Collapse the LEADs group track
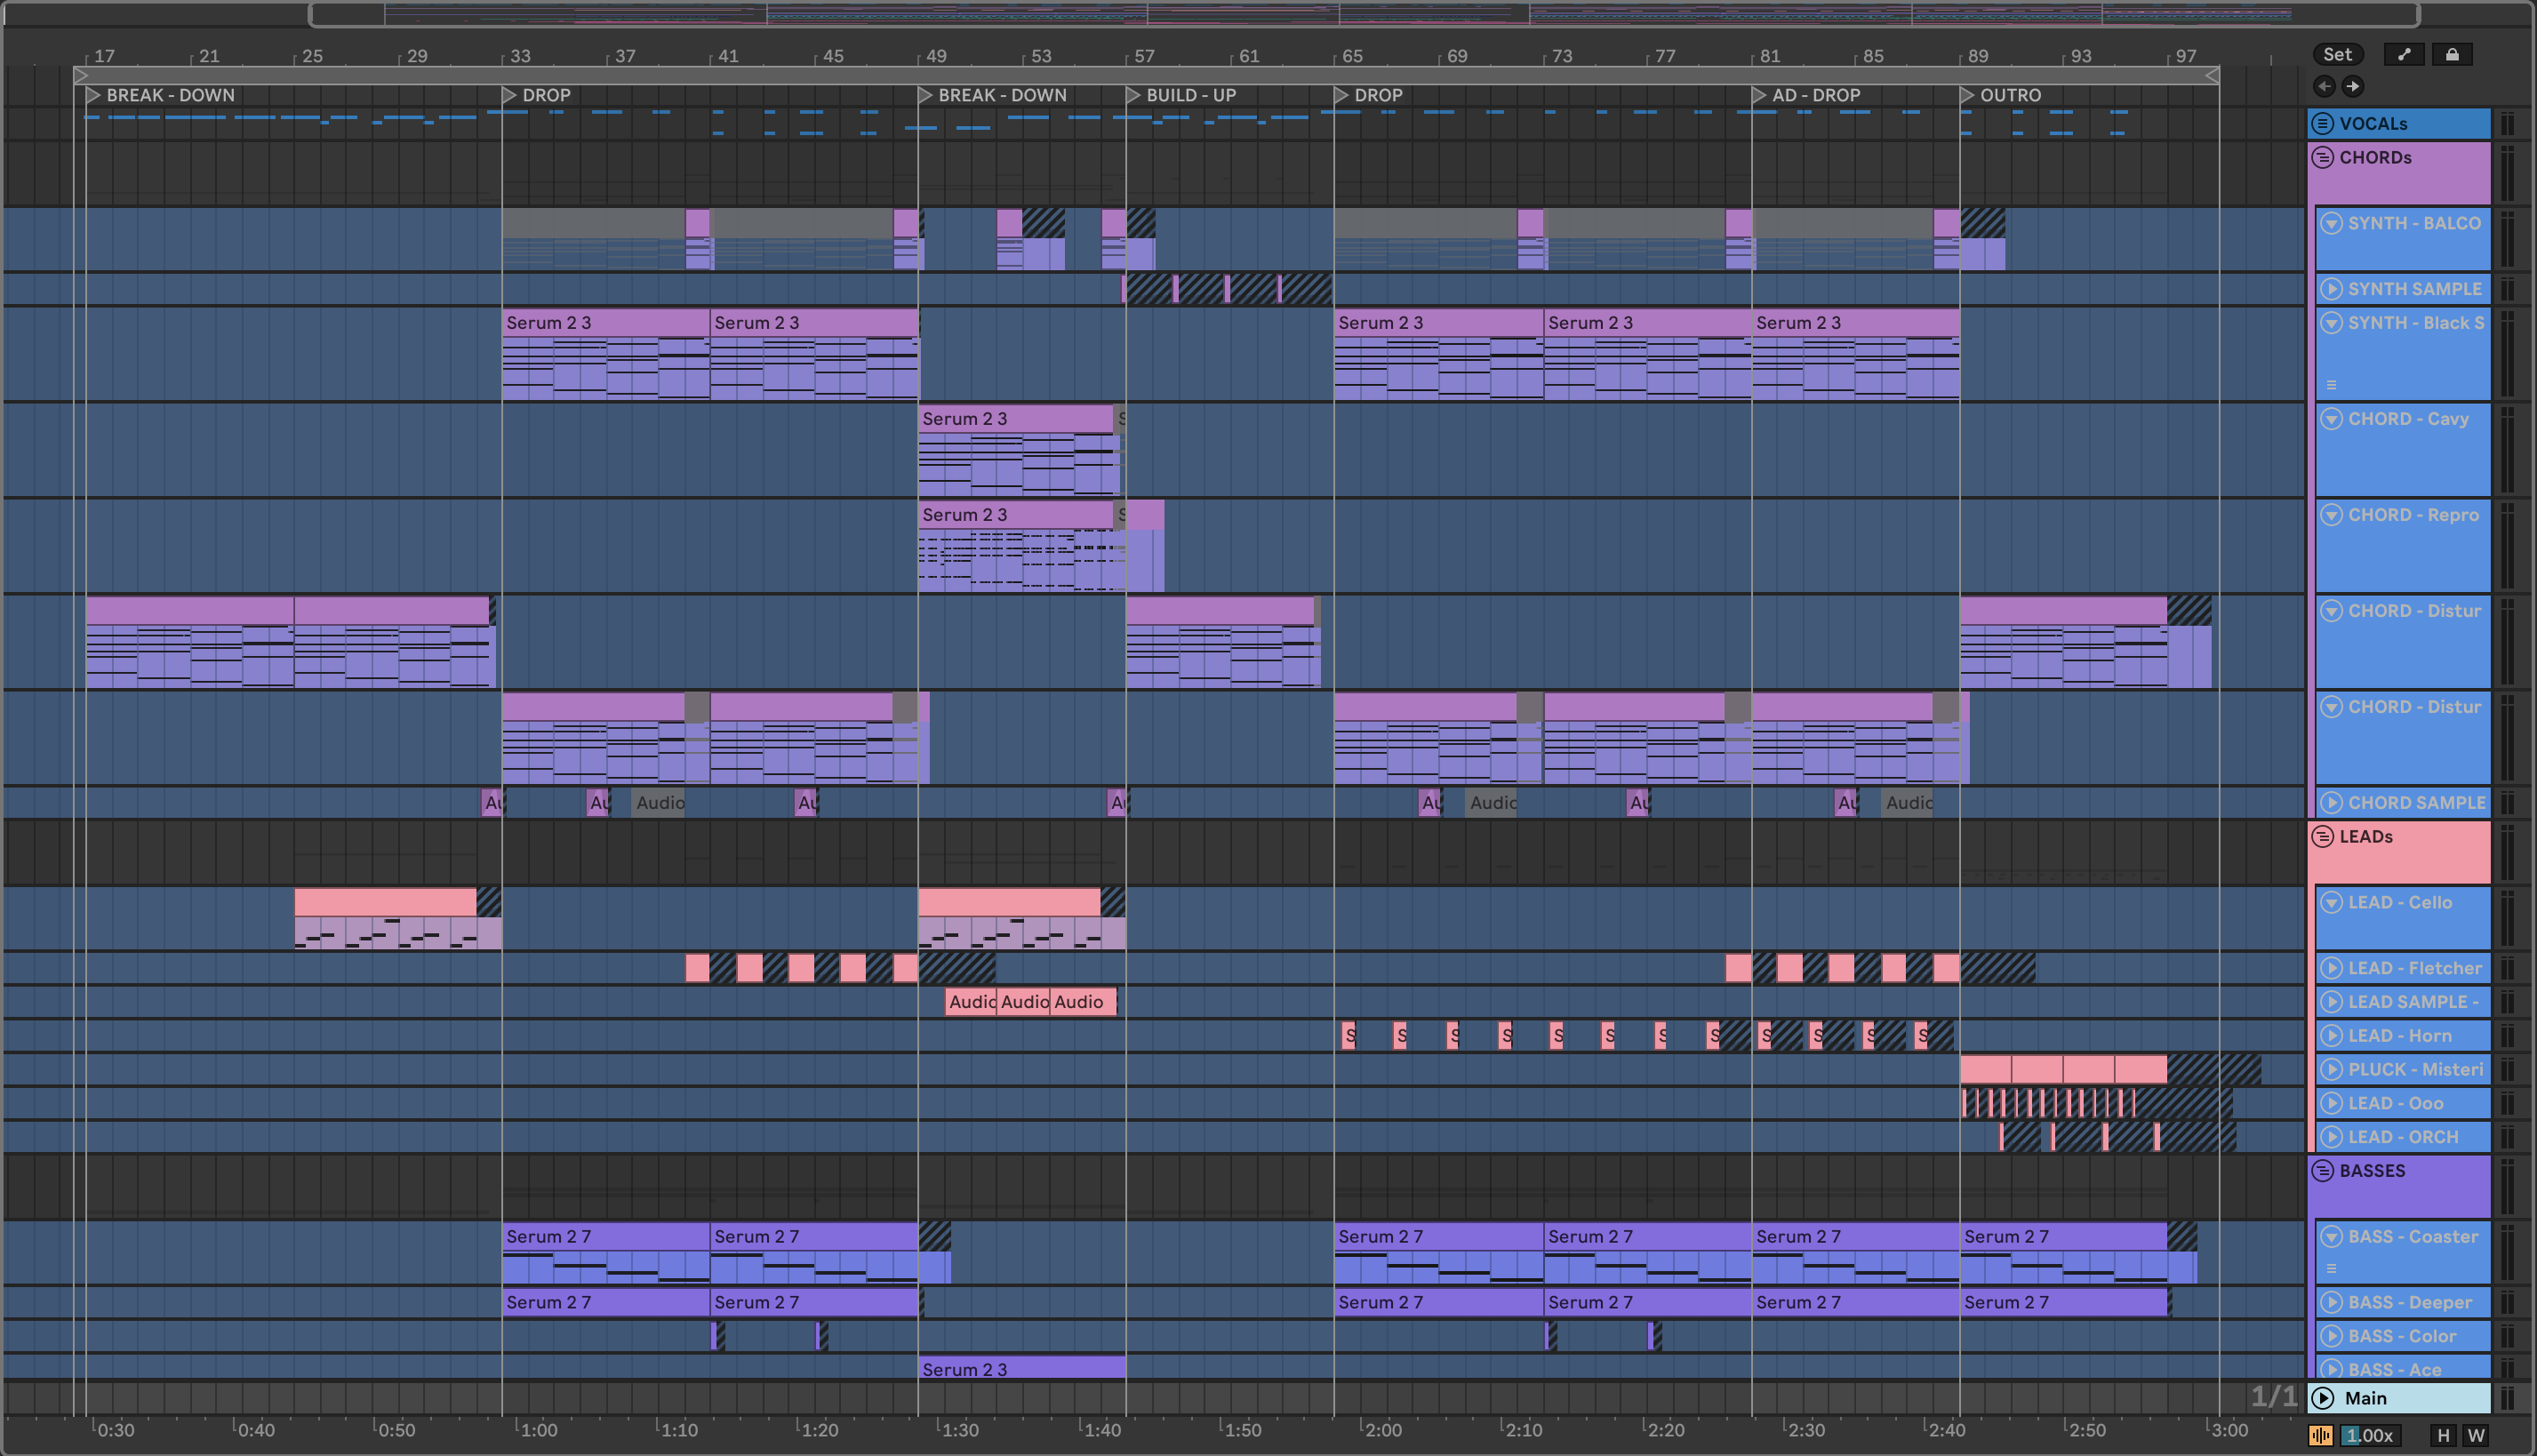Screen dimensions: 2537x1456 click(x=2323, y=836)
